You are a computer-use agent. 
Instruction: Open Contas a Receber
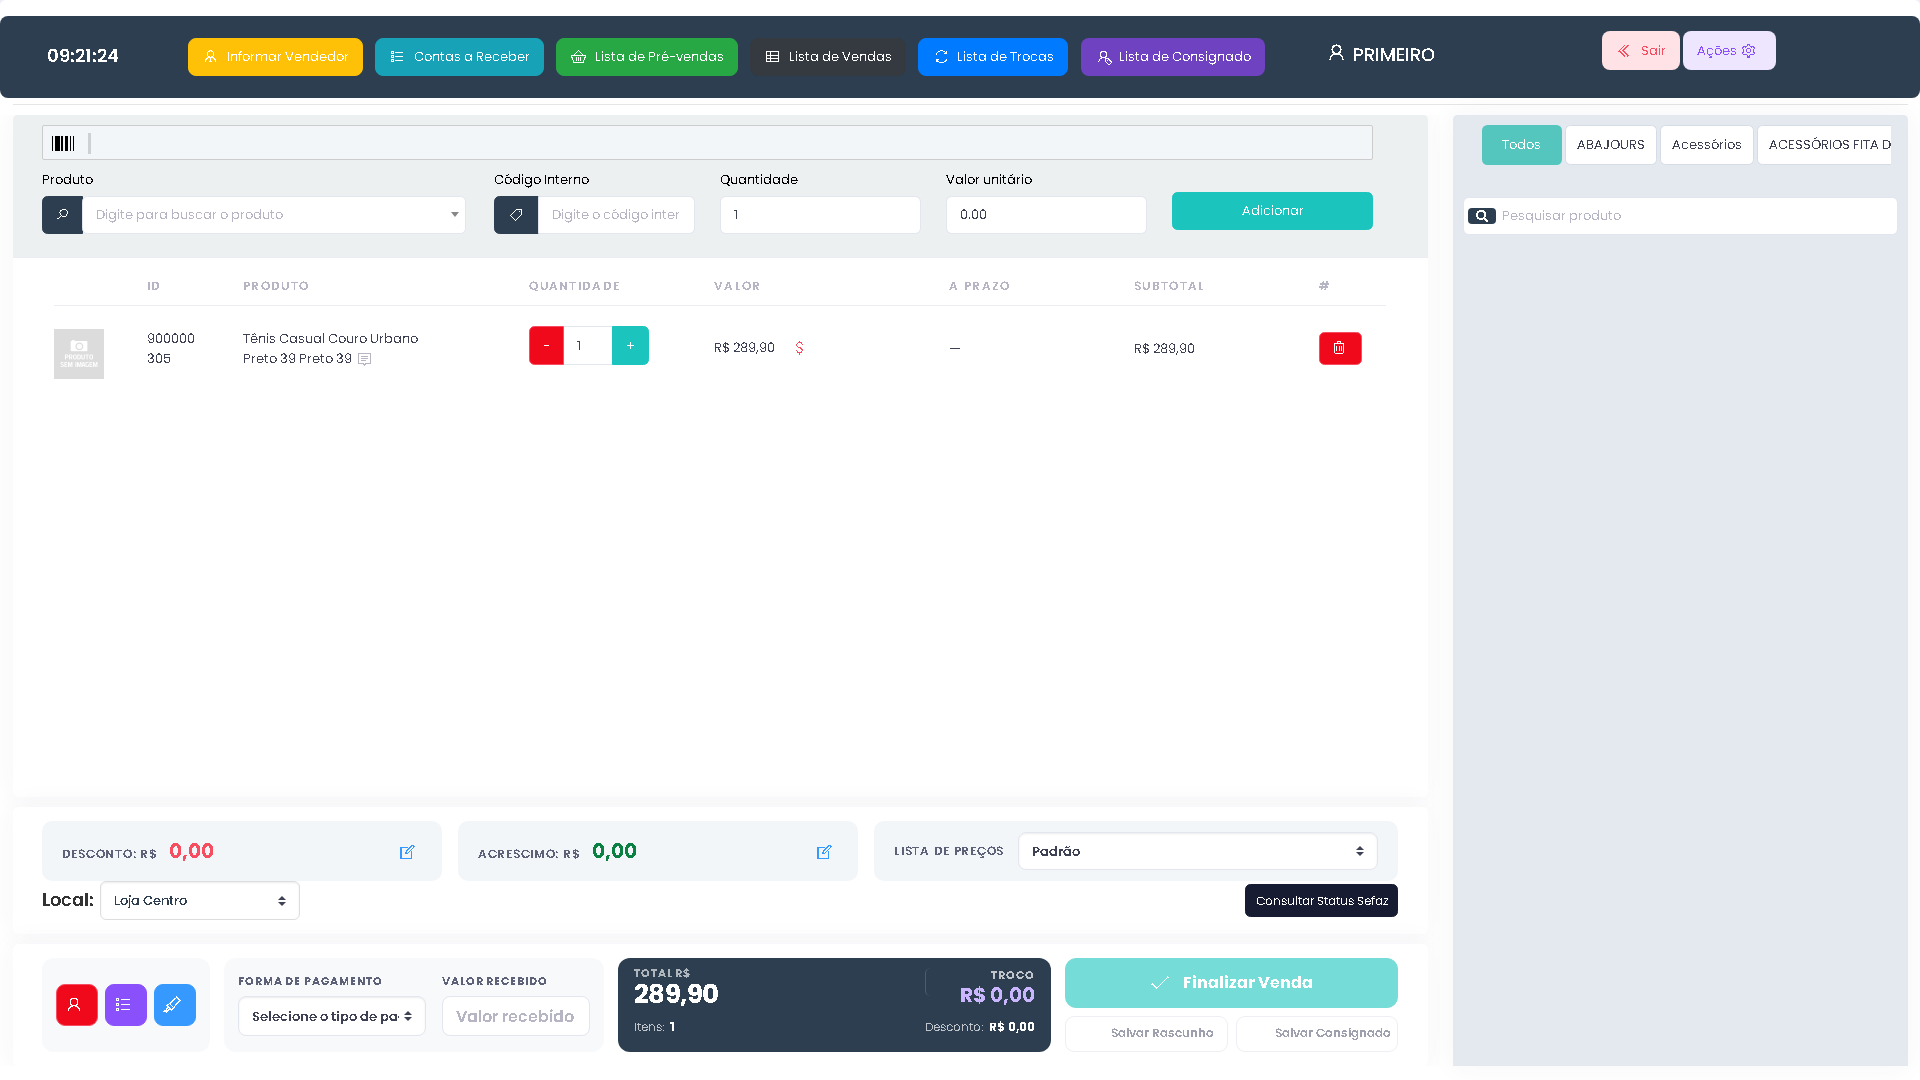[459, 57]
